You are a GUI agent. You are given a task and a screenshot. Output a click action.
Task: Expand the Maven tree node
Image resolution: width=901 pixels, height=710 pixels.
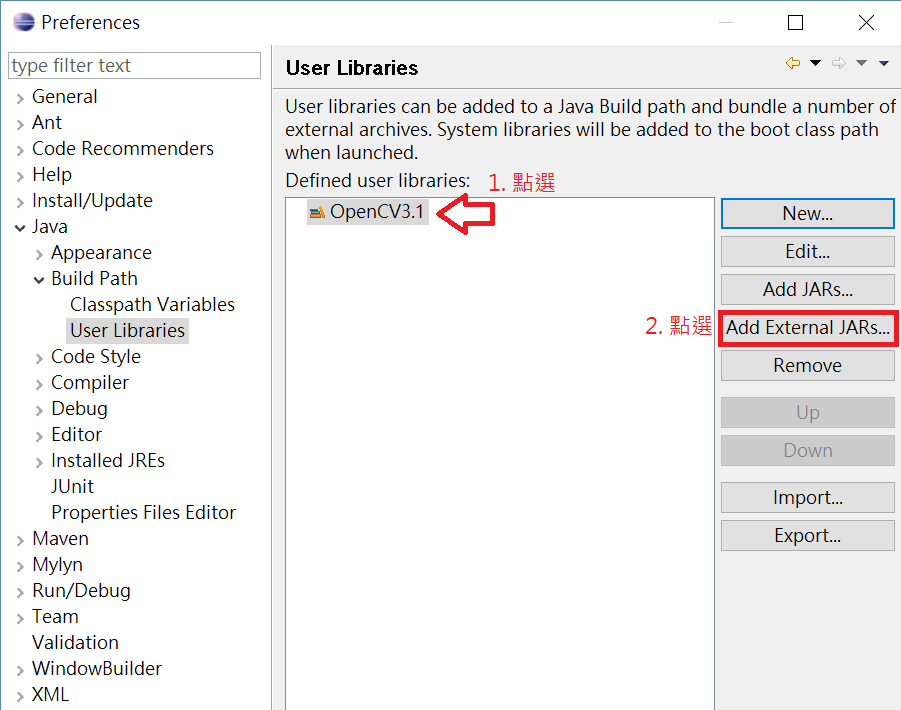click(x=20, y=541)
